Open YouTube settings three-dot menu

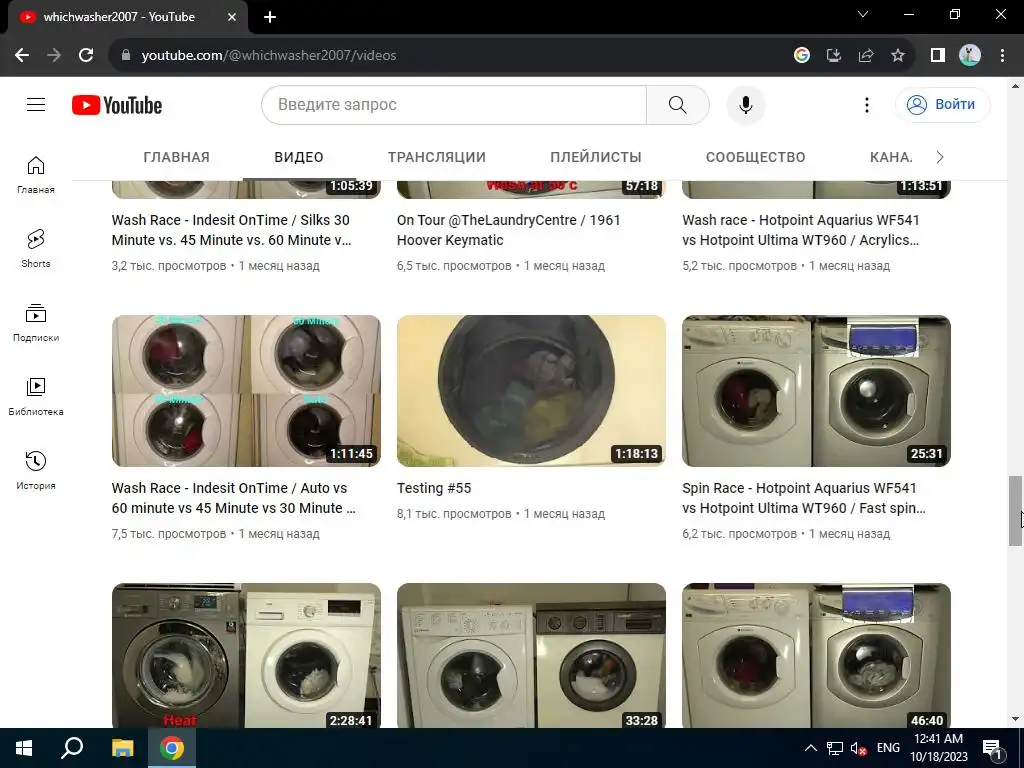pyautogui.click(x=867, y=104)
